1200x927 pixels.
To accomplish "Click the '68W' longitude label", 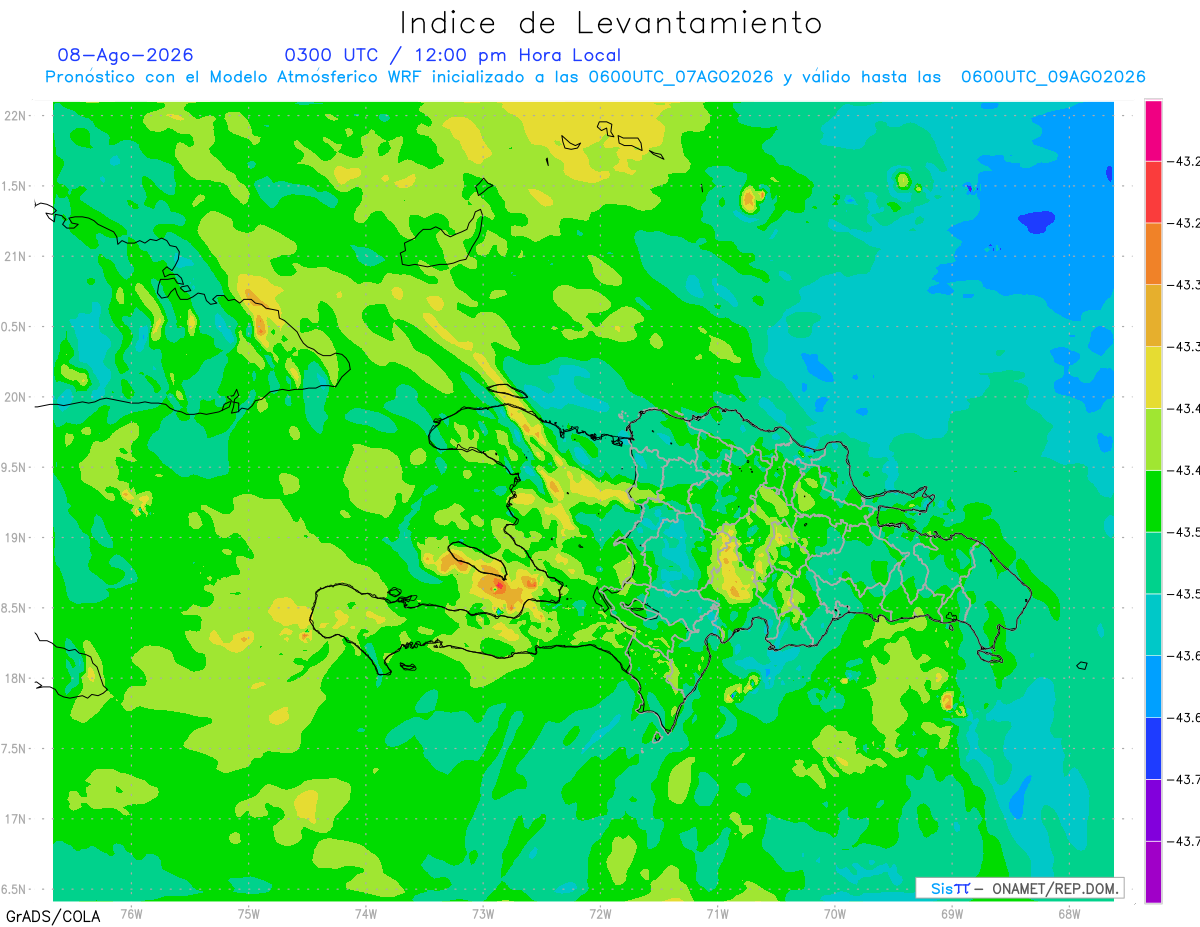I will 1068,913.
